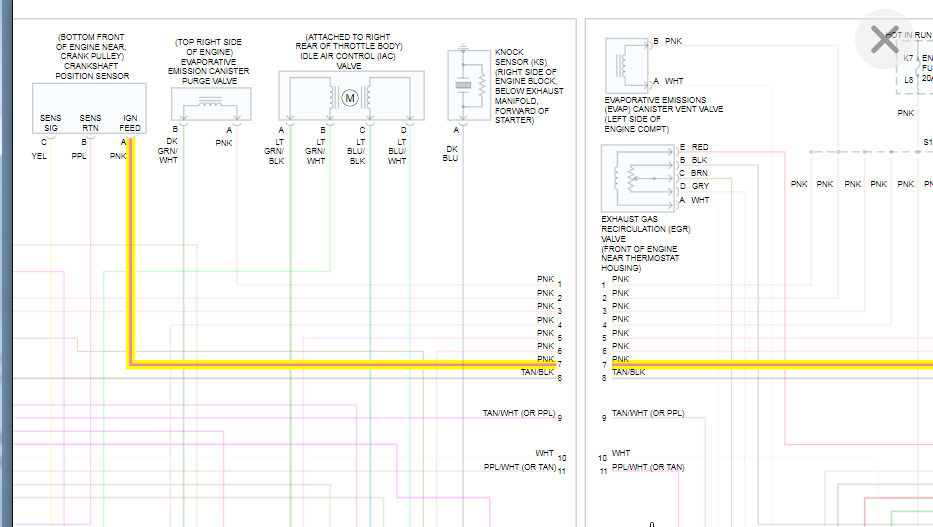The width and height of the screenshot is (933, 527).
Task: Close the wiring diagram viewer overlay
Action: click(x=885, y=40)
